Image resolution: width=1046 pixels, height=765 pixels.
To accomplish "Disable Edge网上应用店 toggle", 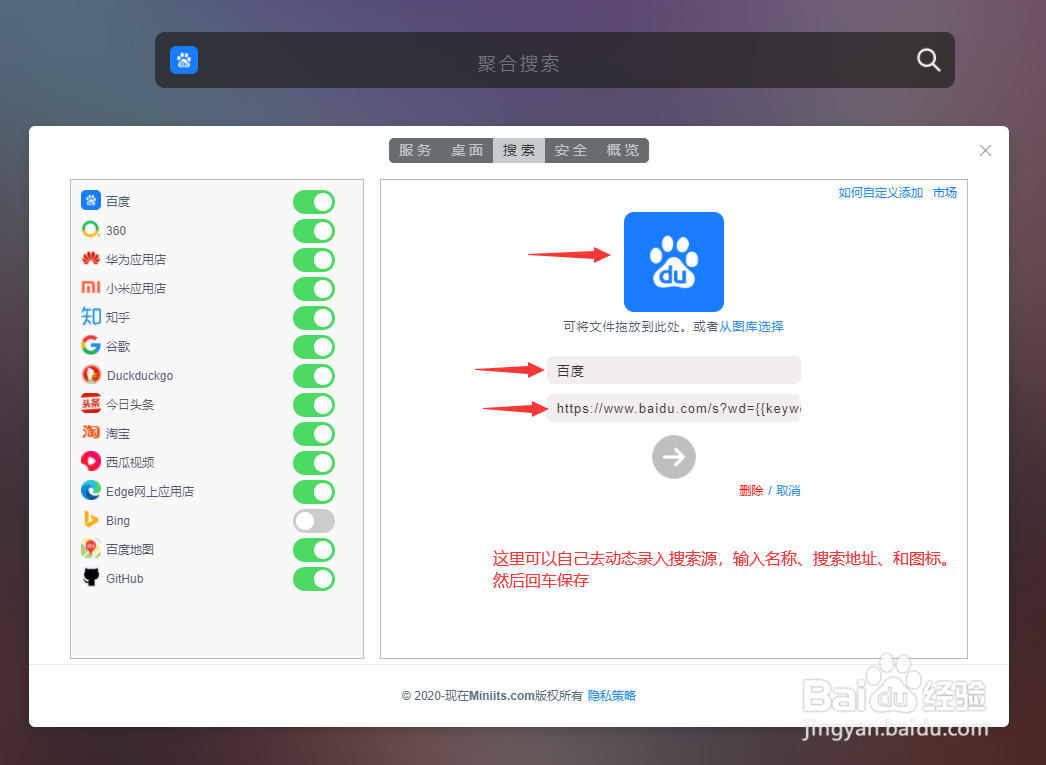I will click(x=314, y=492).
